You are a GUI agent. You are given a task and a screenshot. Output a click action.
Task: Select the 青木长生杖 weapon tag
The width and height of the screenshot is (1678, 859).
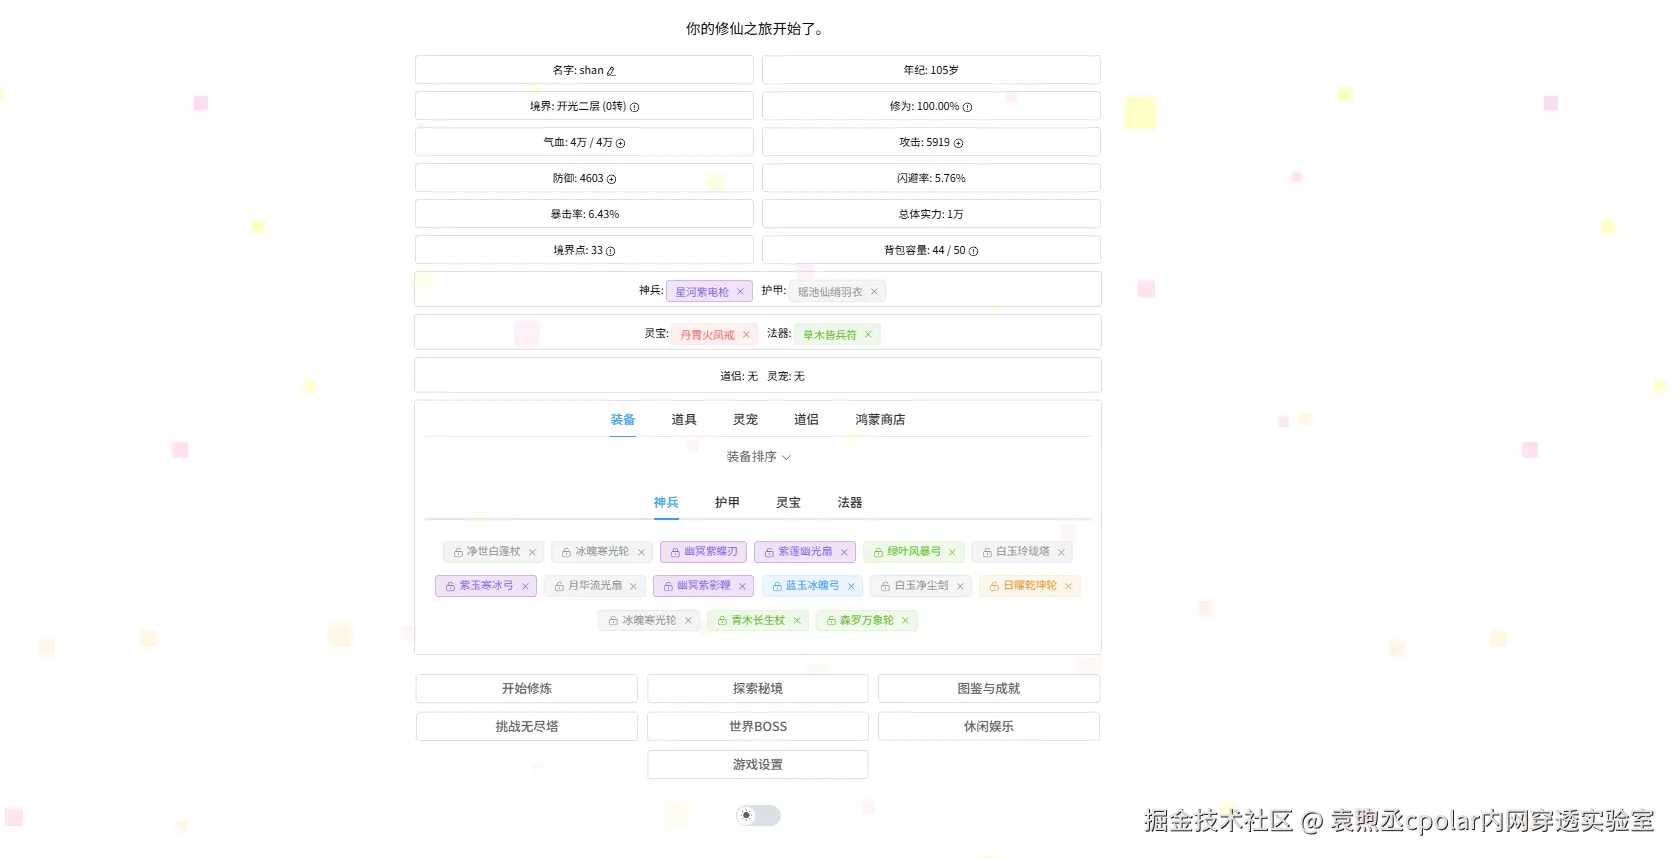757,621
